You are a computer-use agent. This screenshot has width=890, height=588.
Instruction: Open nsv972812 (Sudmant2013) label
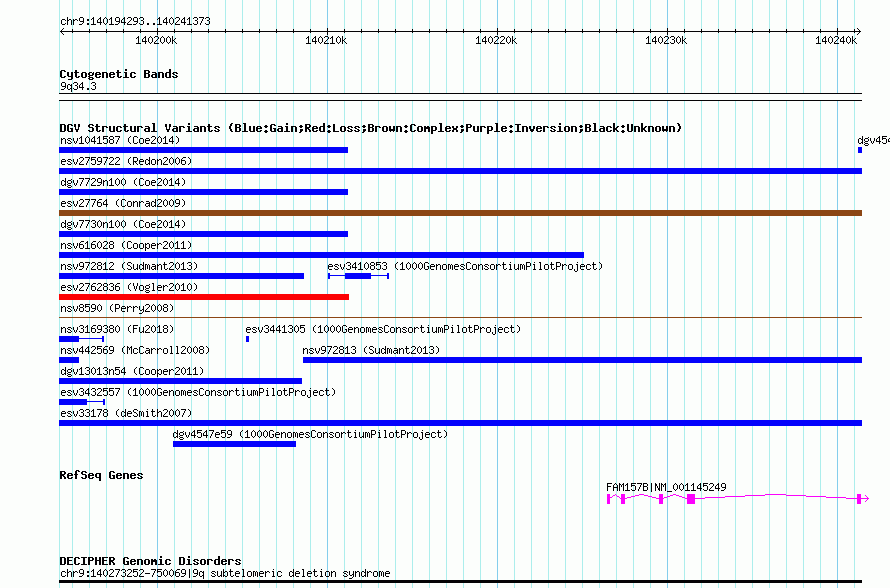pyautogui.click(x=129, y=266)
